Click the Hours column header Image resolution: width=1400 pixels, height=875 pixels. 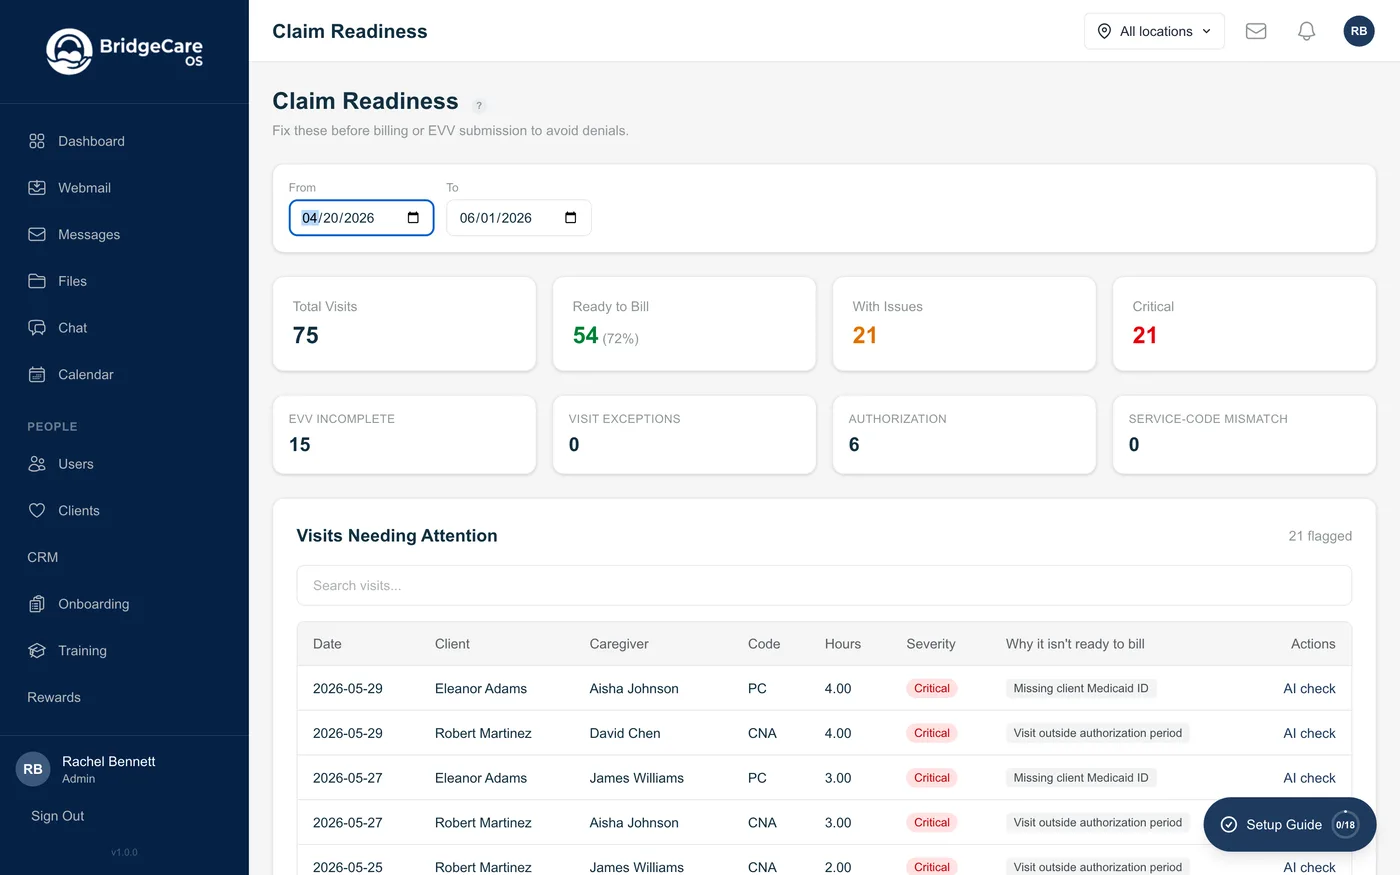point(843,644)
